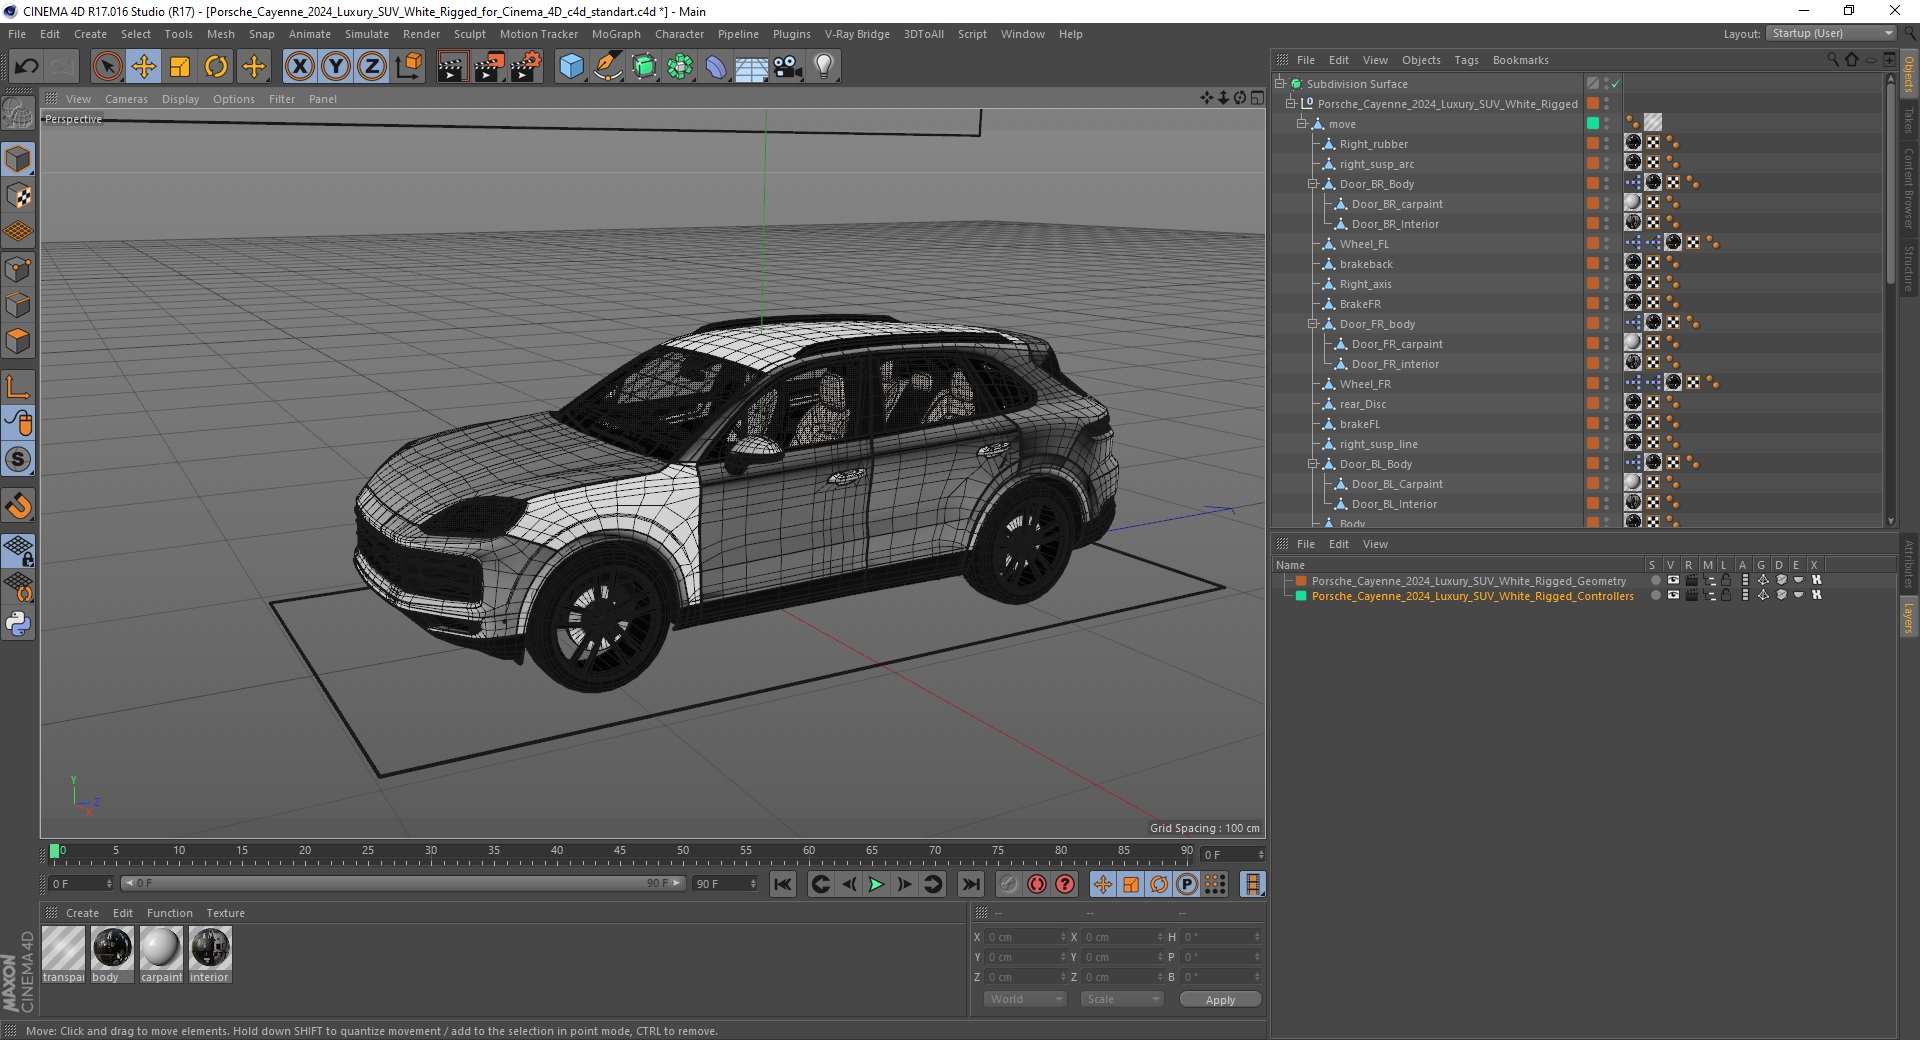This screenshot has width=1920, height=1040.
Task: Collapse Door_BL_Body hierarchy
Action: [1313, 464]
